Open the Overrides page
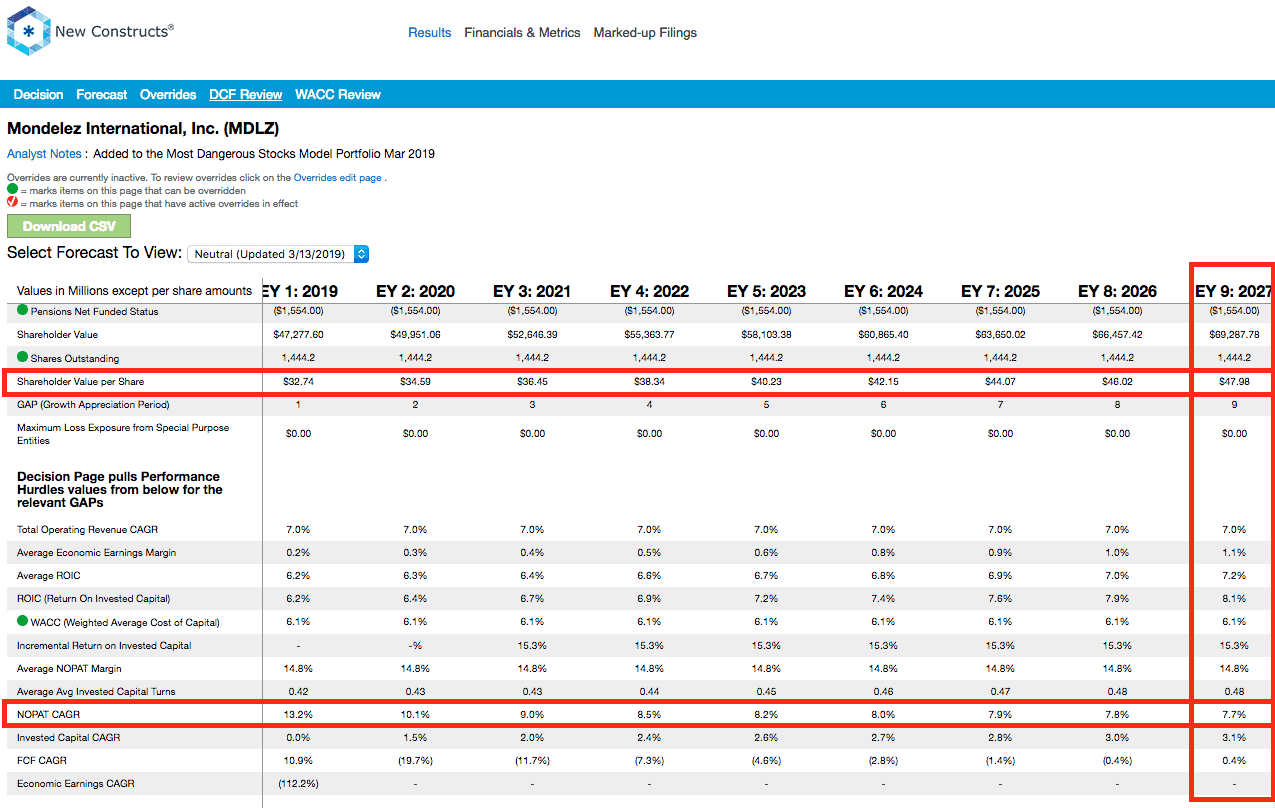Image resolution: width=1275 pixels, height=808 pixels. 168,94
